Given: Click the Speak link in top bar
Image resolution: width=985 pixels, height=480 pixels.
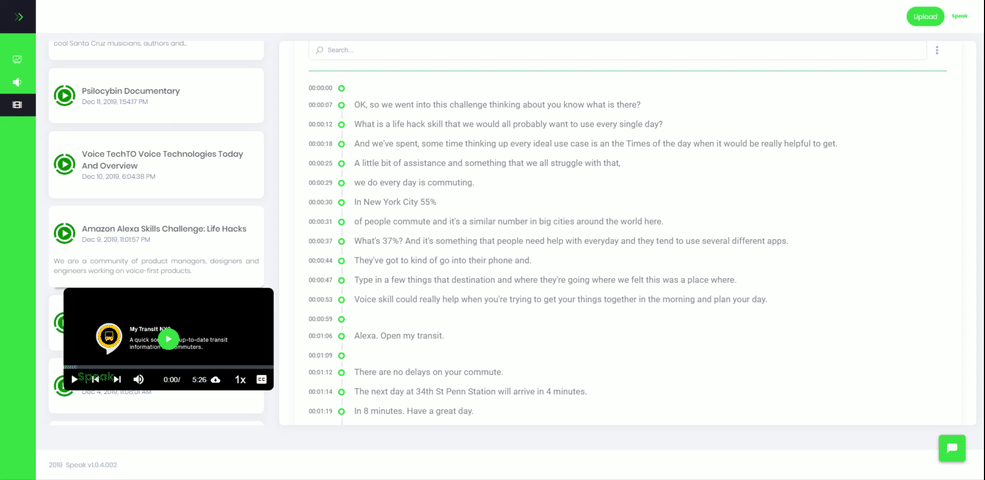Looking at the screenshot, I should click(x=959, y=16).
